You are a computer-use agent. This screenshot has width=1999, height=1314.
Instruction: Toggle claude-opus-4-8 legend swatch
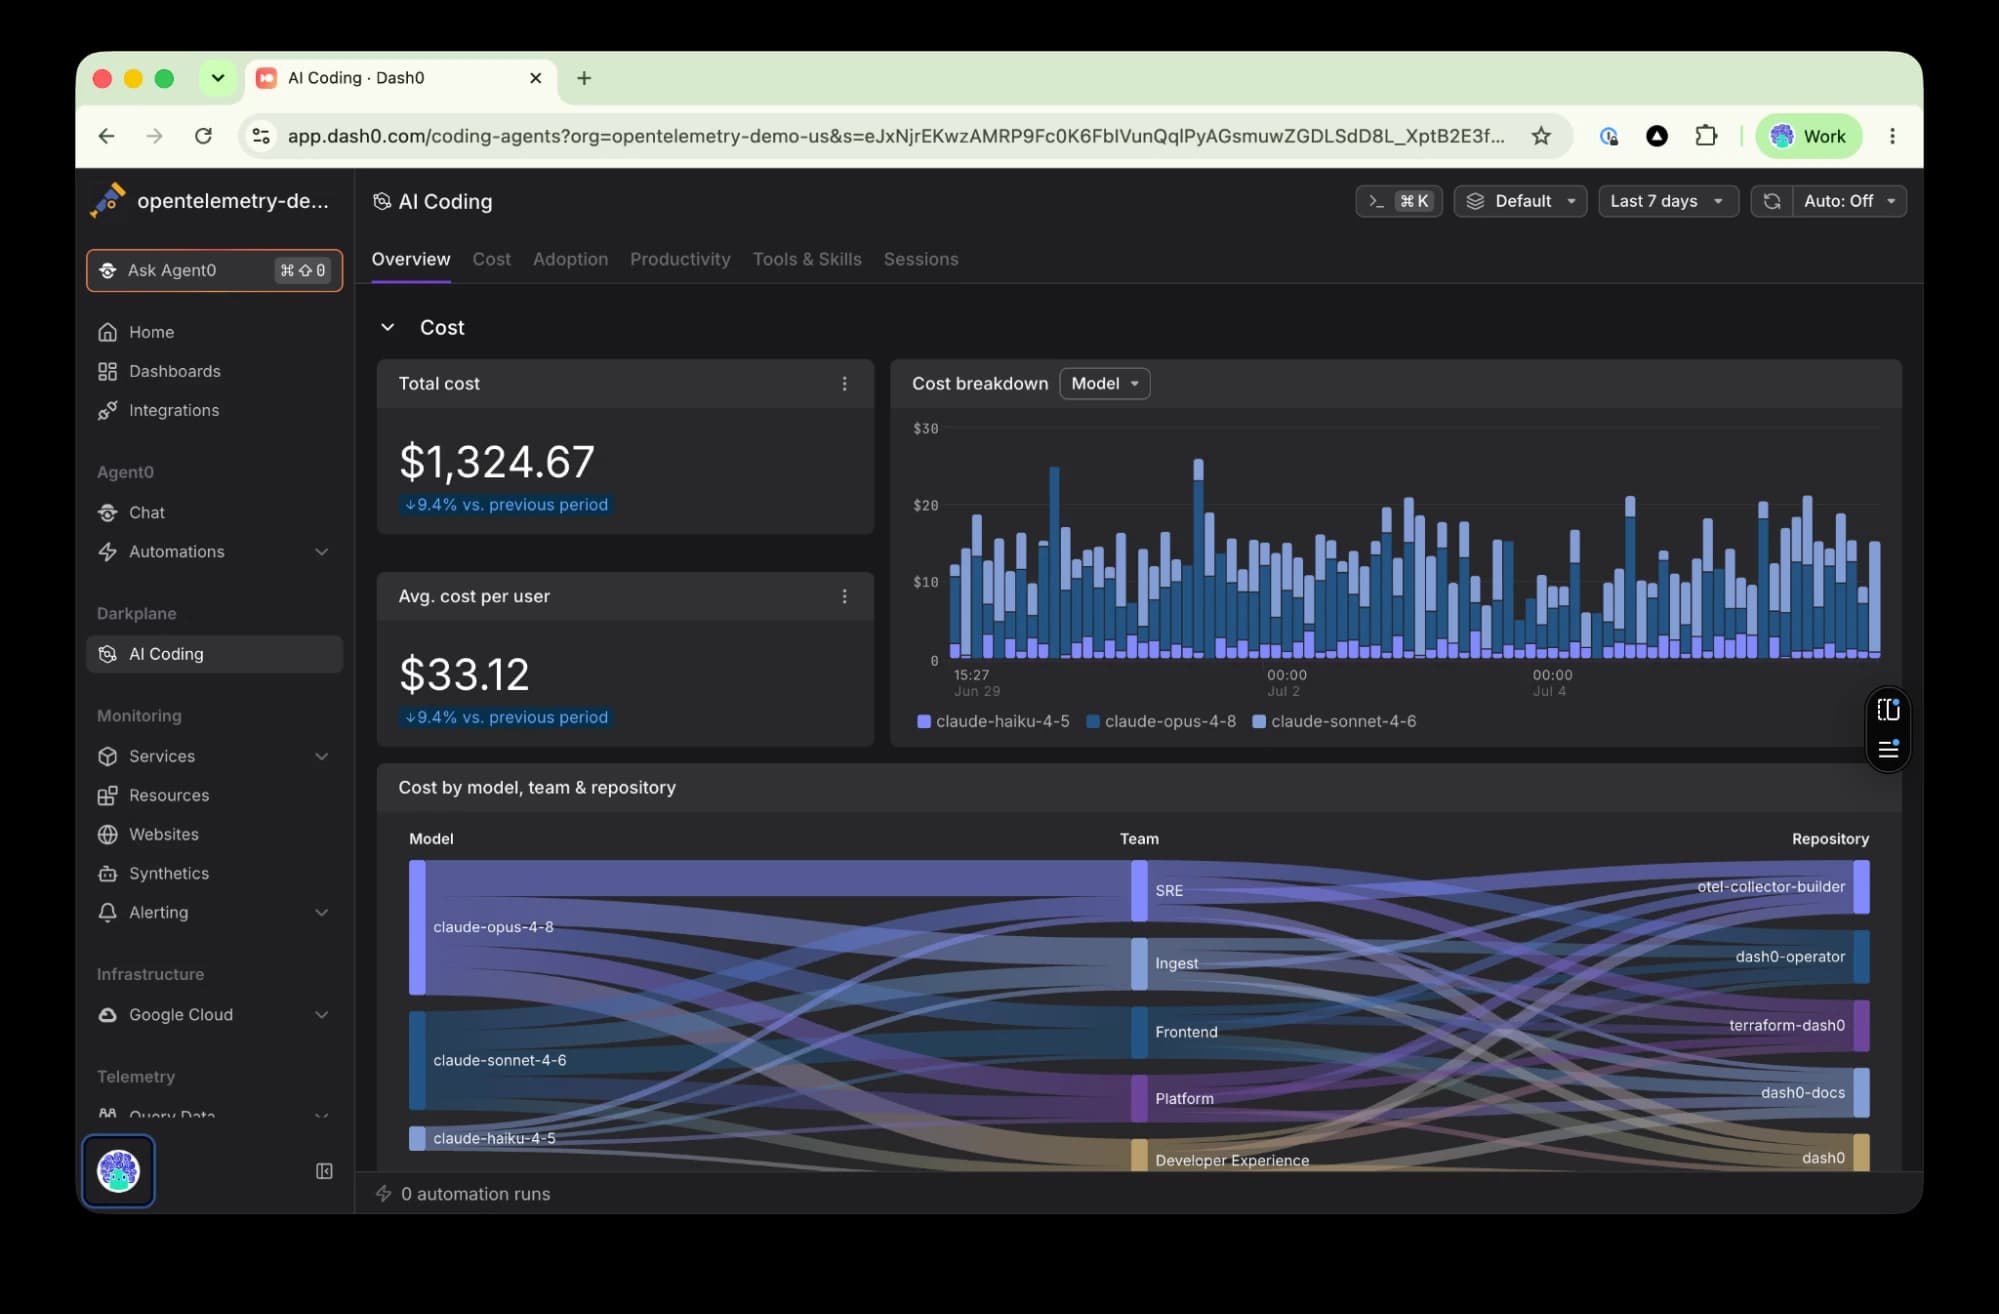pyautogui.click(x=1093, y=722)
